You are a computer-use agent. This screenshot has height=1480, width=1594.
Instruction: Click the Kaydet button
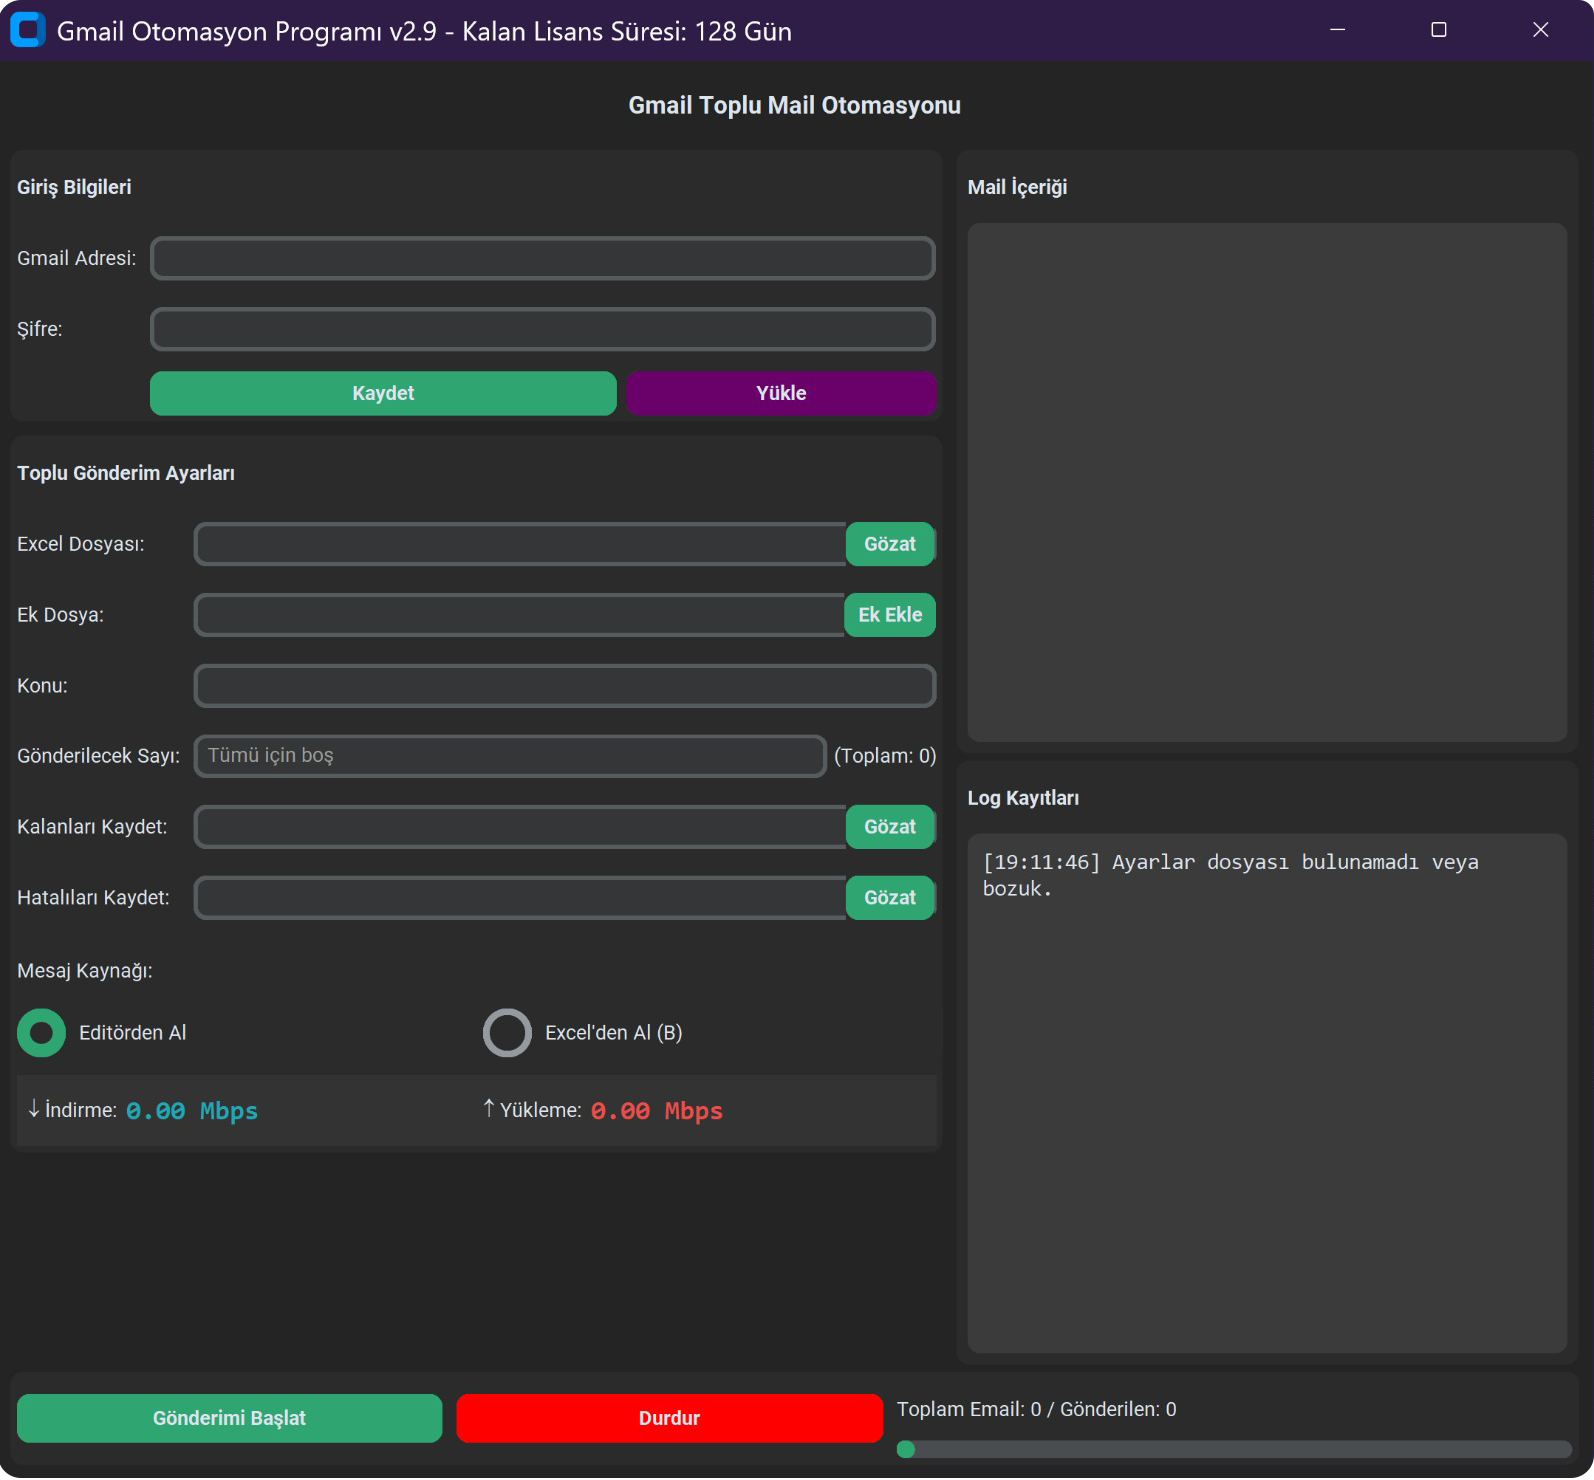(383, 393)
